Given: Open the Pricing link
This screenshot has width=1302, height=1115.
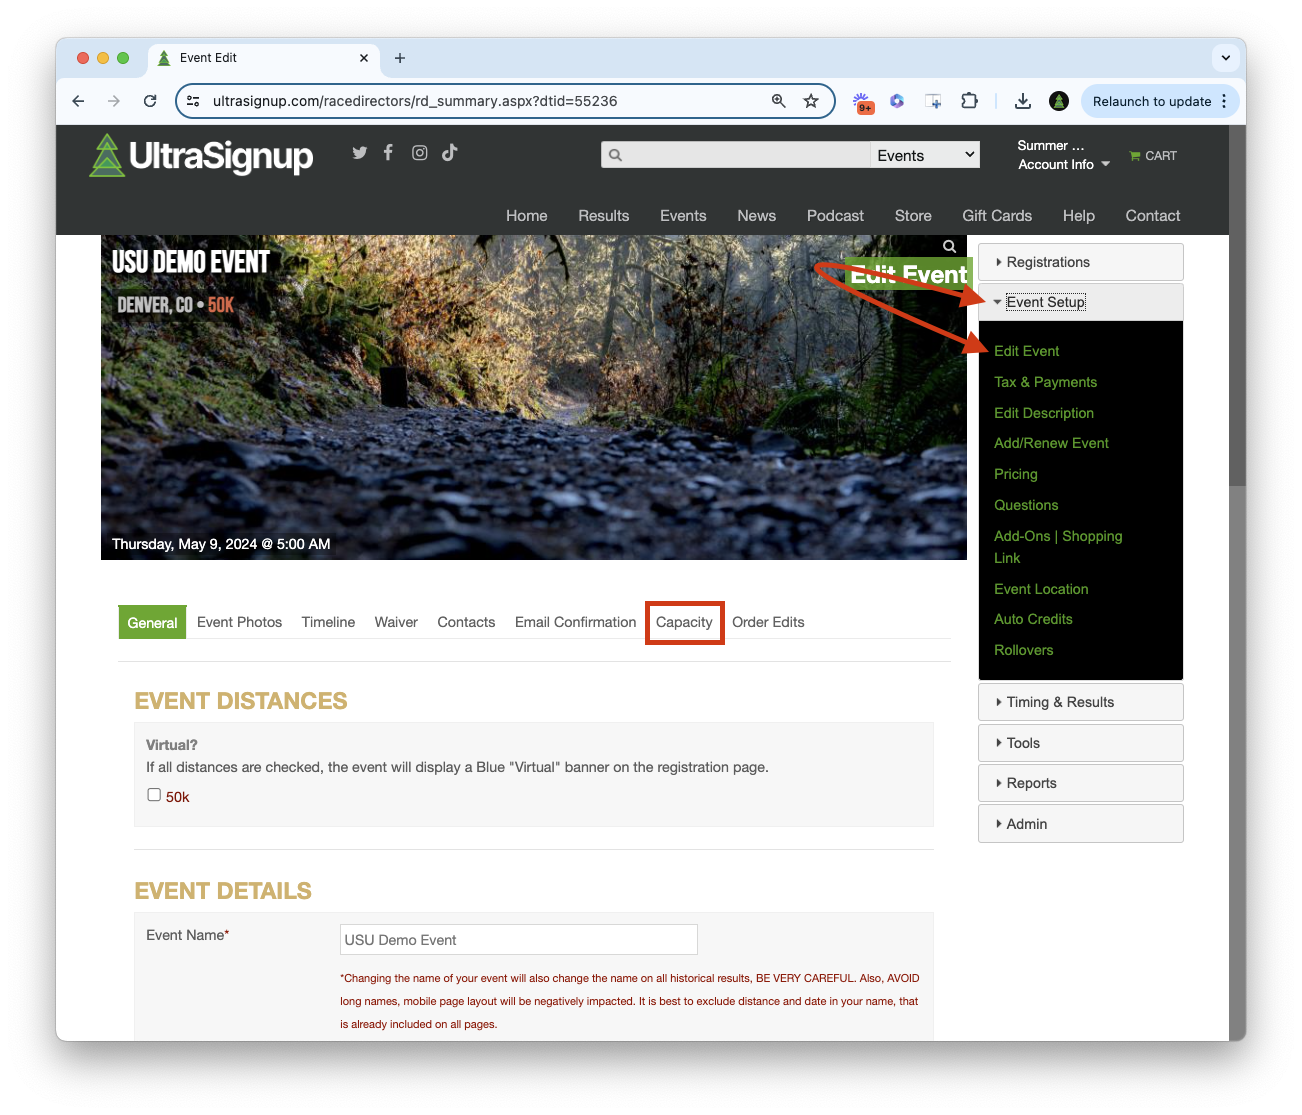Looking at the screenshot, I should [1016, 474].
